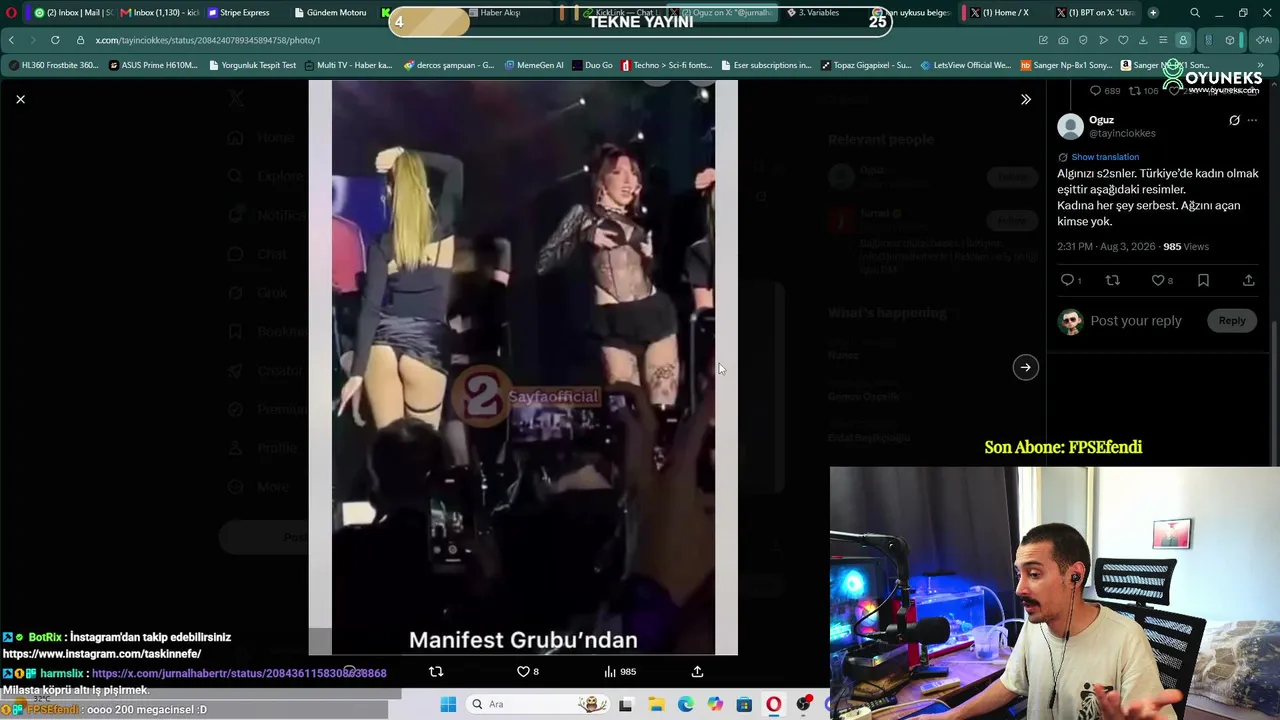
Task: Like the tweet in the sidebar
Action: [x=1157, y=280]
